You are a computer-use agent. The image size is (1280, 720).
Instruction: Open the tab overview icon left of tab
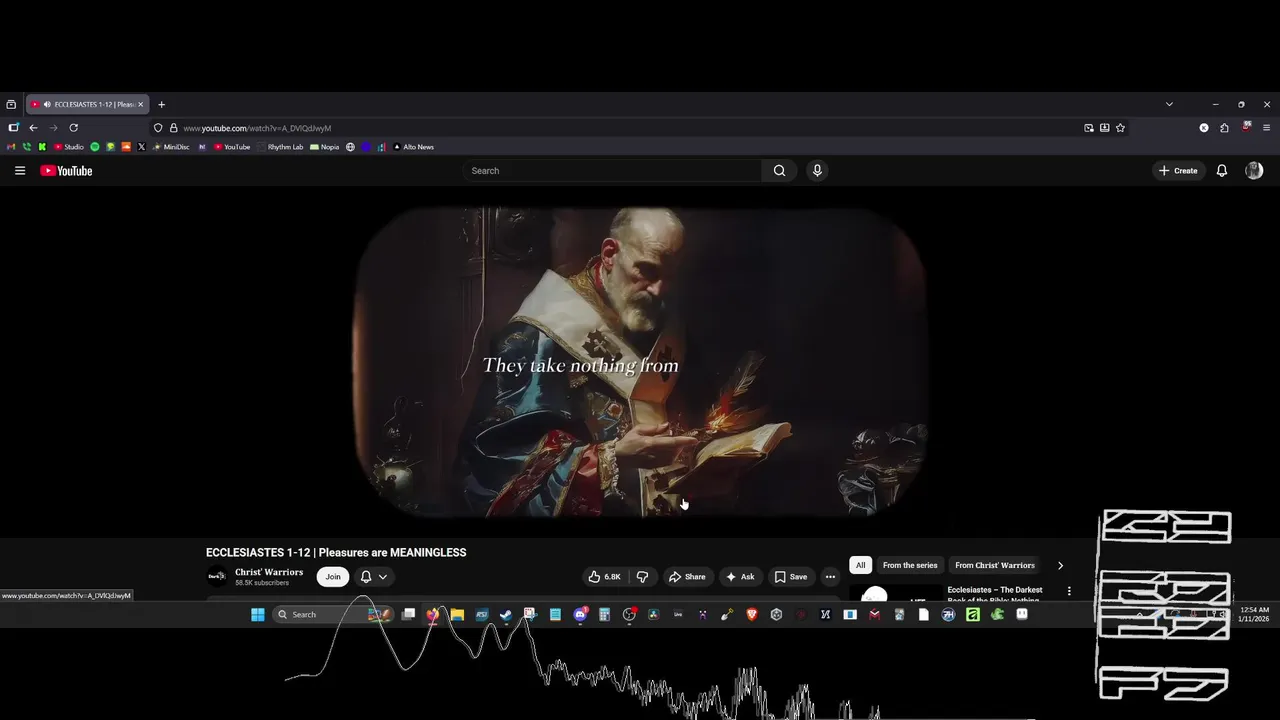point(11,104)
